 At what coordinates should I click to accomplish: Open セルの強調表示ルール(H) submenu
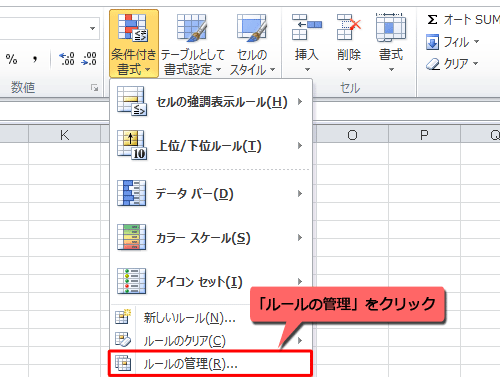[x=211, y=101]
